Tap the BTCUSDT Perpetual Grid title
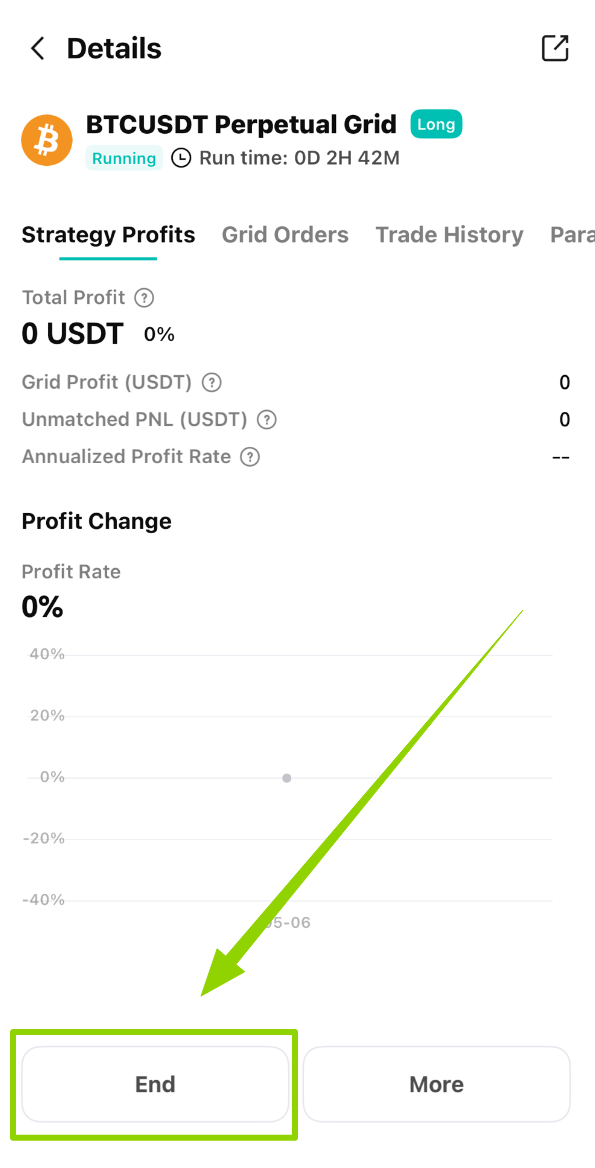The width and height of the screenshot is (595, 1168). coord(241,124)
